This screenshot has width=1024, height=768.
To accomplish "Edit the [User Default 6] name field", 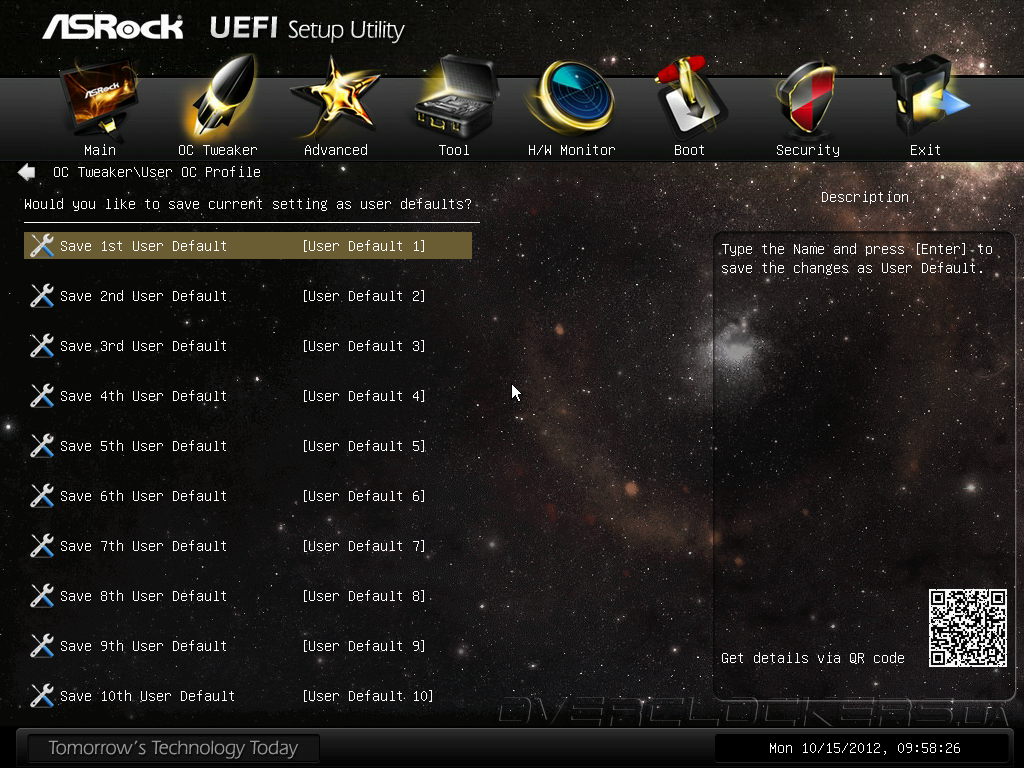I will point(364,496).
